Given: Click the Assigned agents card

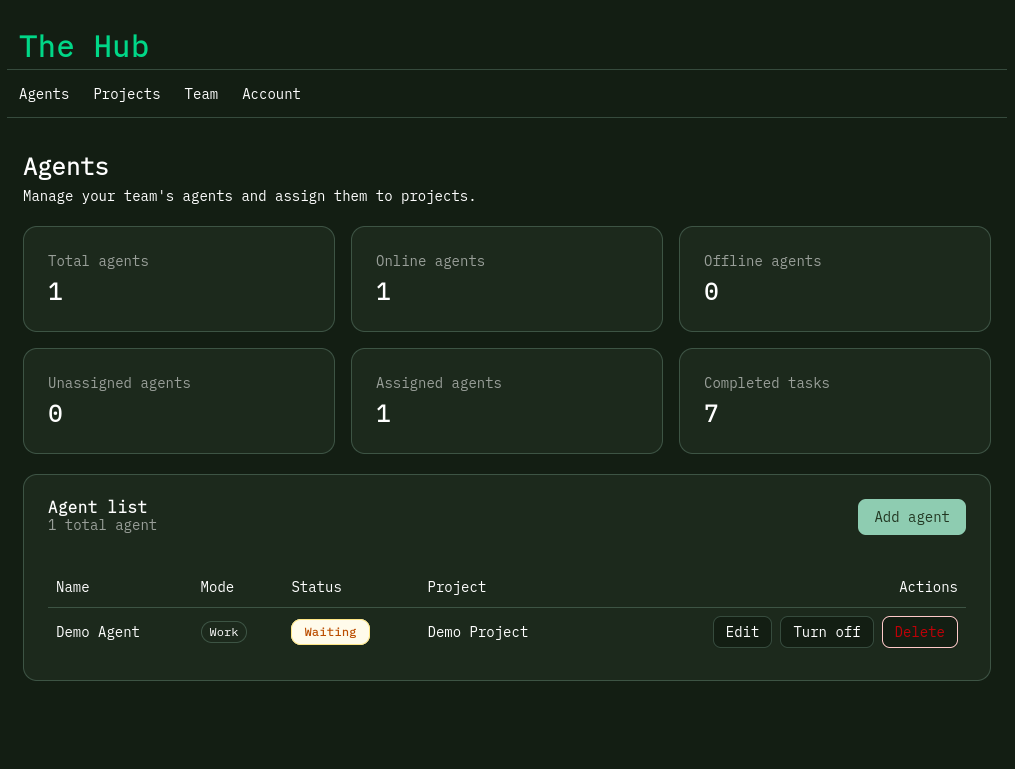Looking at the screenshot, I should [x=506, y=400].
